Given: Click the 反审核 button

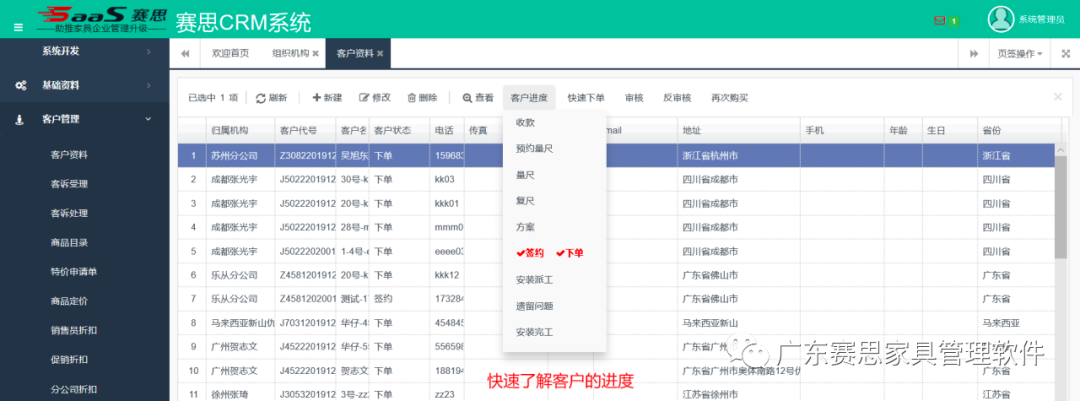Looking at the screenshot, I should tap(677, 98).
